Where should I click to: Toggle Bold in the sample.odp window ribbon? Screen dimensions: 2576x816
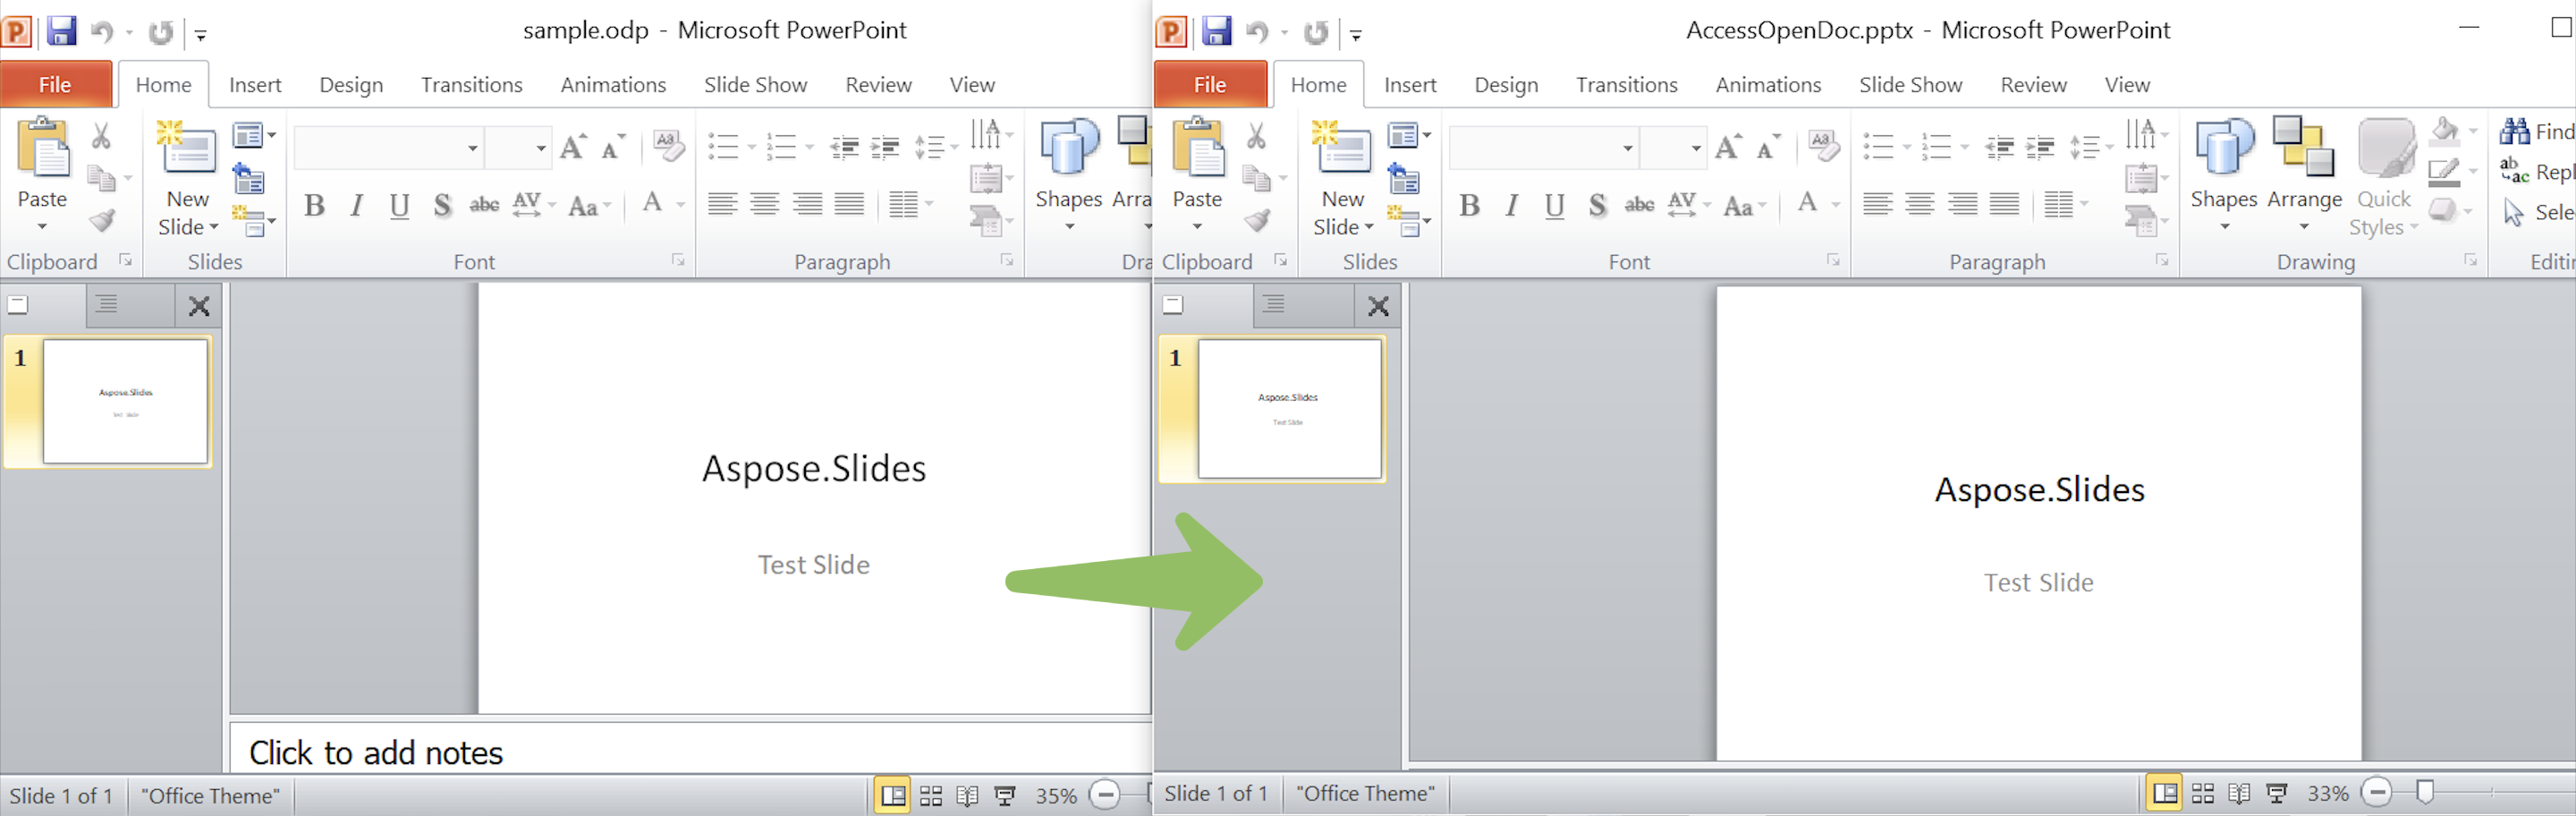(314, 206)
